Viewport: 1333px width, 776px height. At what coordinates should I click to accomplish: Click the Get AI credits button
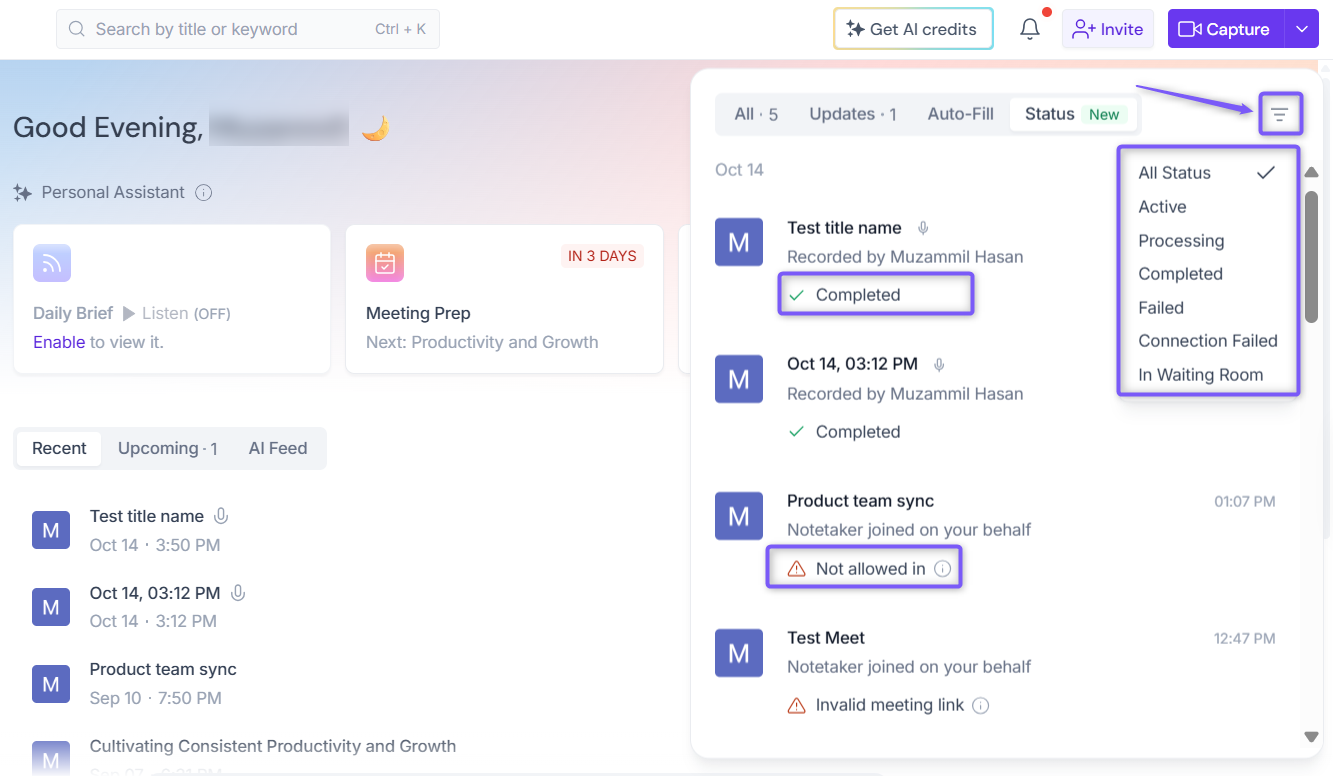tap(913, 29)
